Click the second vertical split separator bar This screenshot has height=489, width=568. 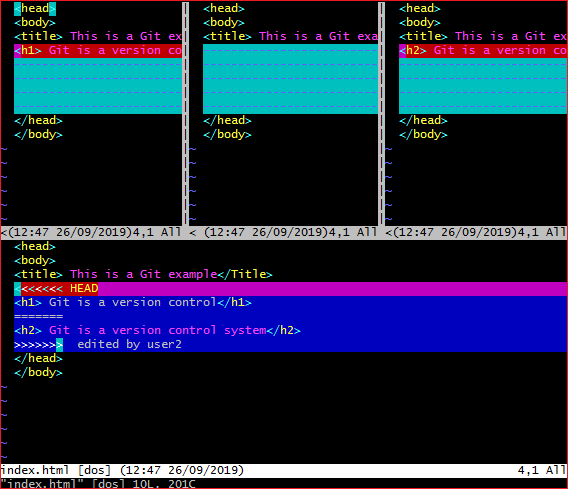381,113
